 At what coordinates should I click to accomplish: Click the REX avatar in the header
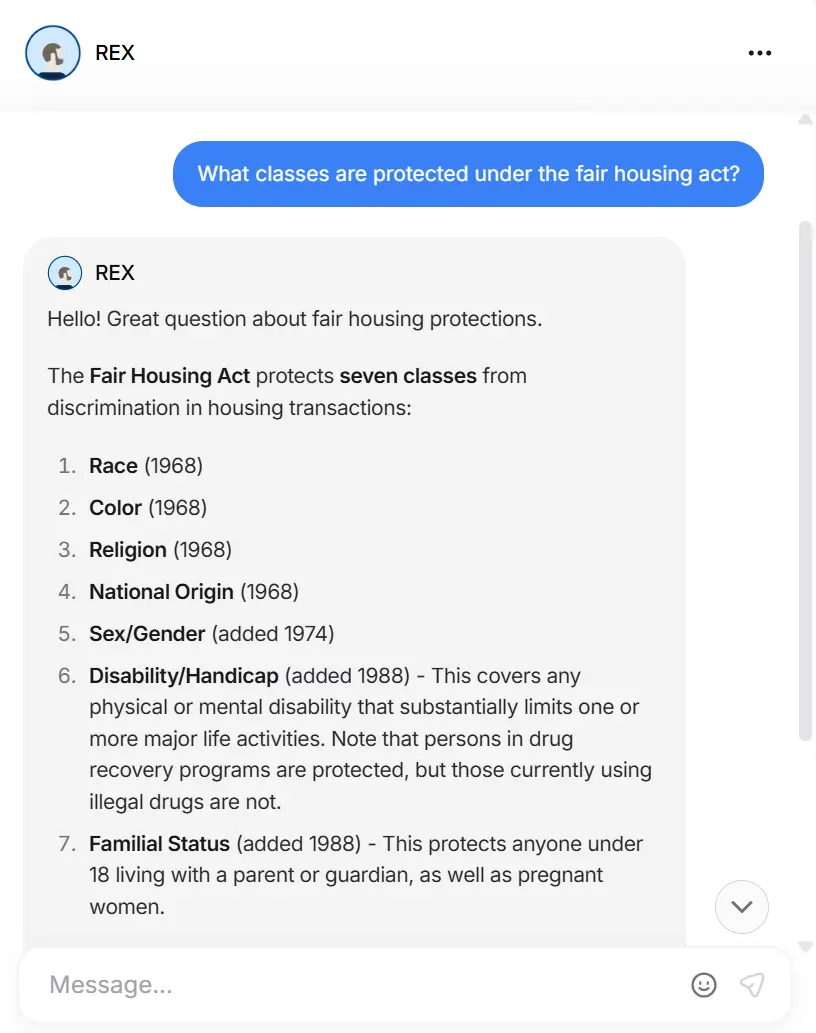[53, 53]
